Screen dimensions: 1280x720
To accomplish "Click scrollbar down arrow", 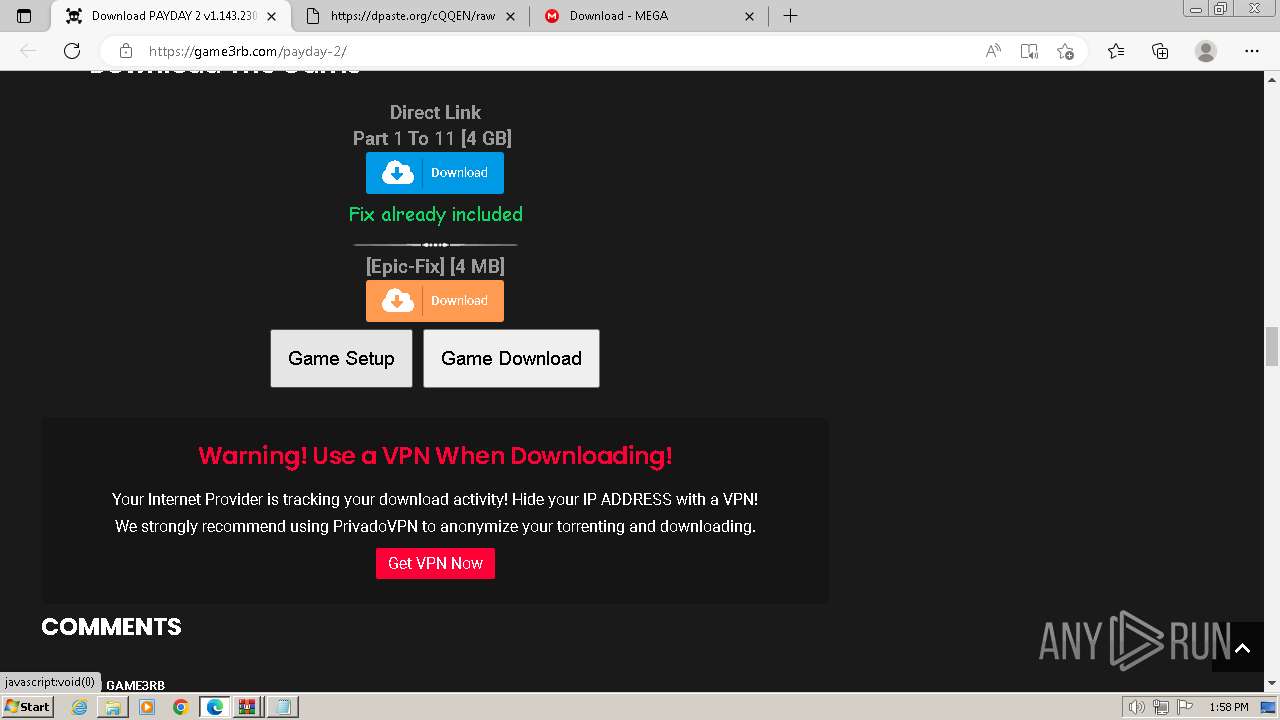I will point(1272,683).
